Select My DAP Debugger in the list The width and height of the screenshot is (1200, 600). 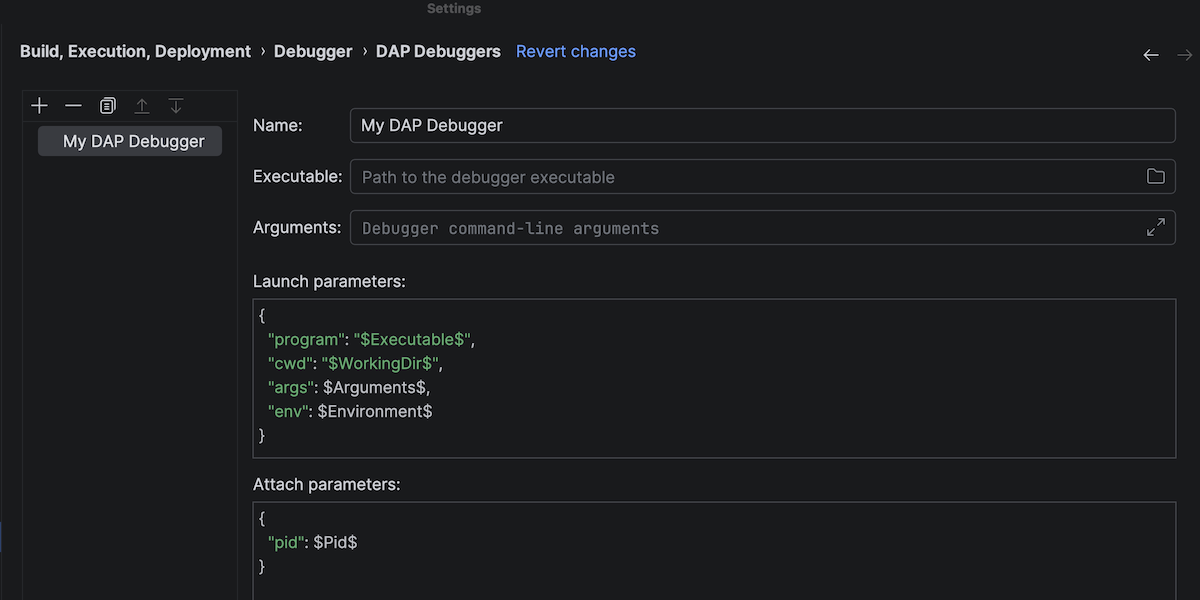click(133, 142)
